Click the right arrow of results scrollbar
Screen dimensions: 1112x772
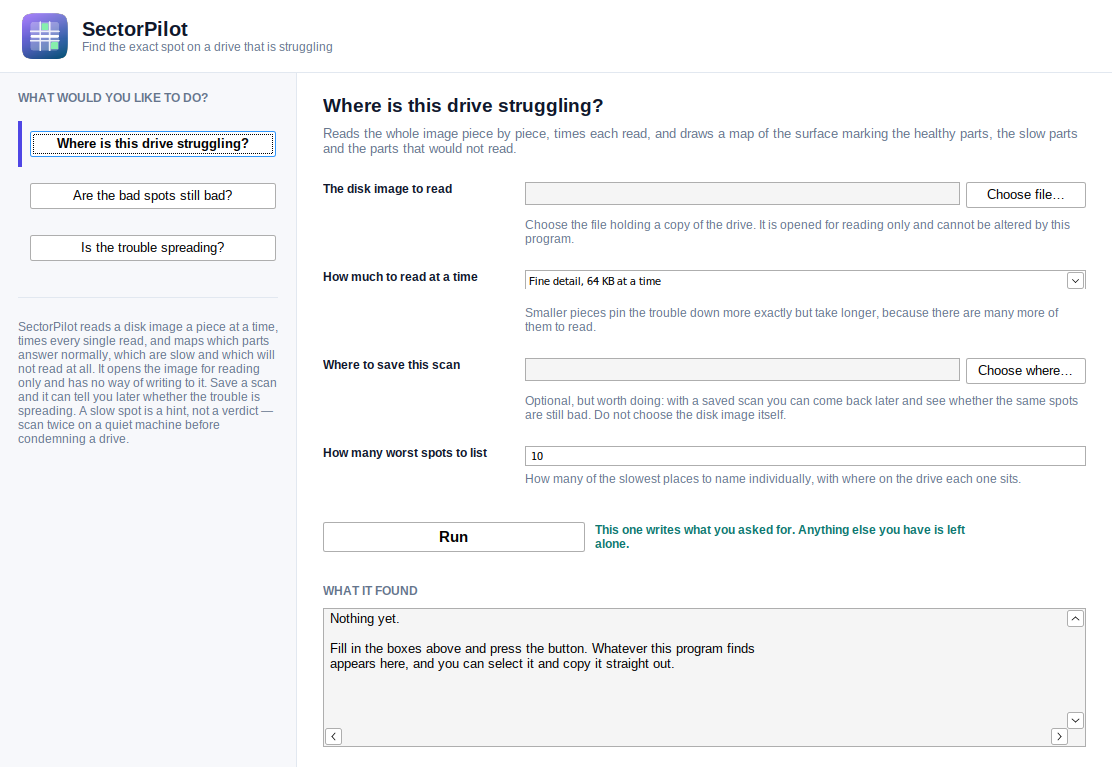click(1059, 737)
